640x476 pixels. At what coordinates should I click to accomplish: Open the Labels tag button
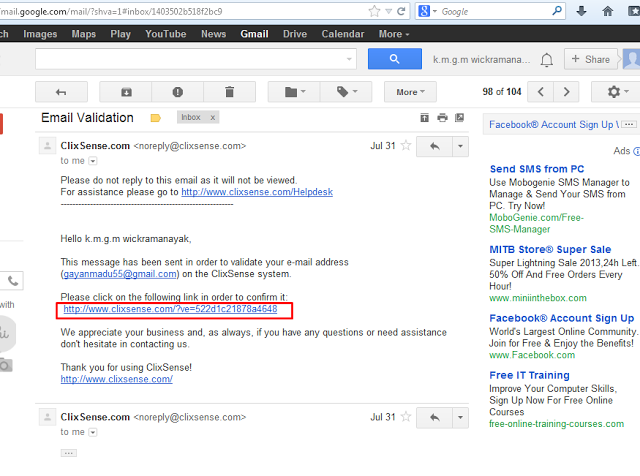point(346,92)
